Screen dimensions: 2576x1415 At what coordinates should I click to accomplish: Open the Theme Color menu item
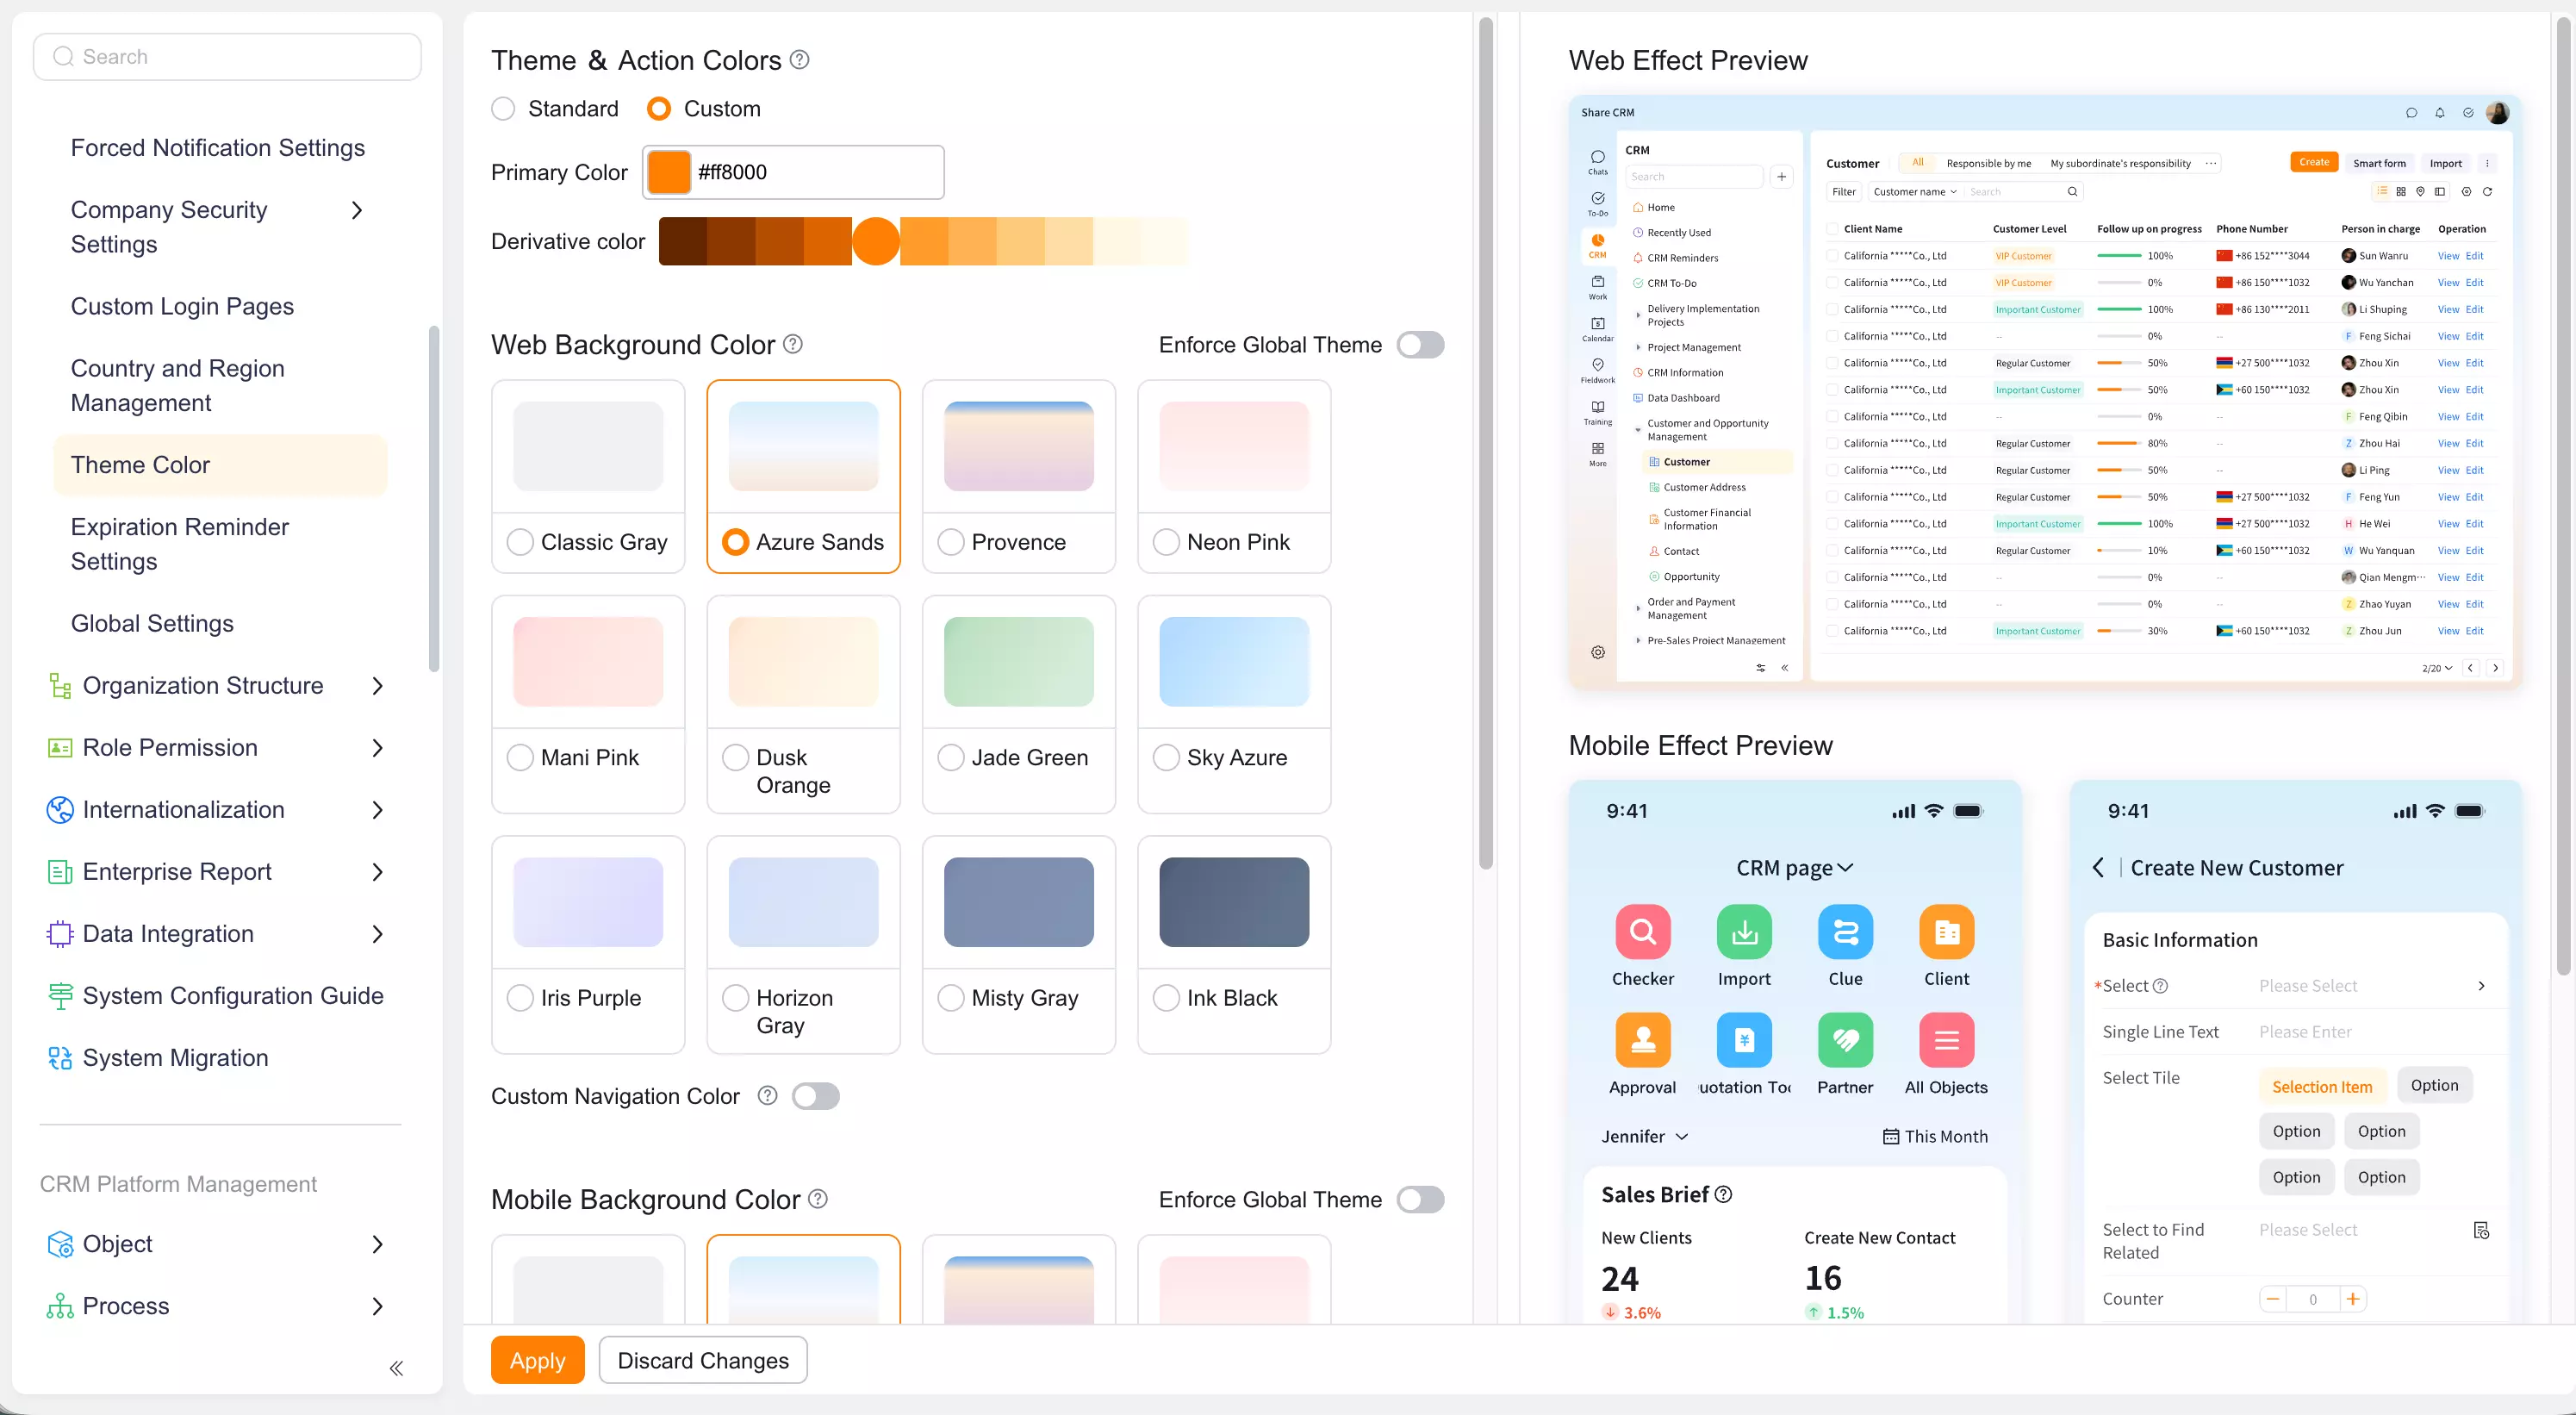[220, 464]
